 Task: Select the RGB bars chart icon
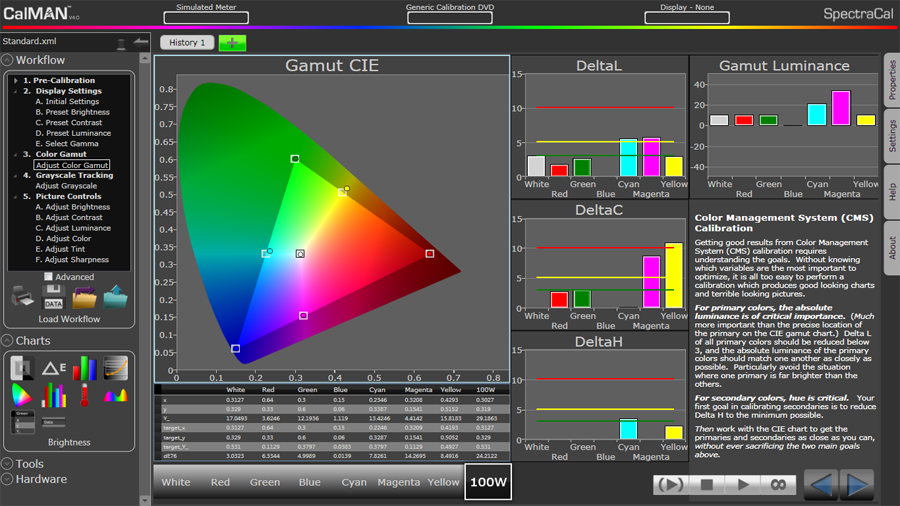tap(84, 369)
